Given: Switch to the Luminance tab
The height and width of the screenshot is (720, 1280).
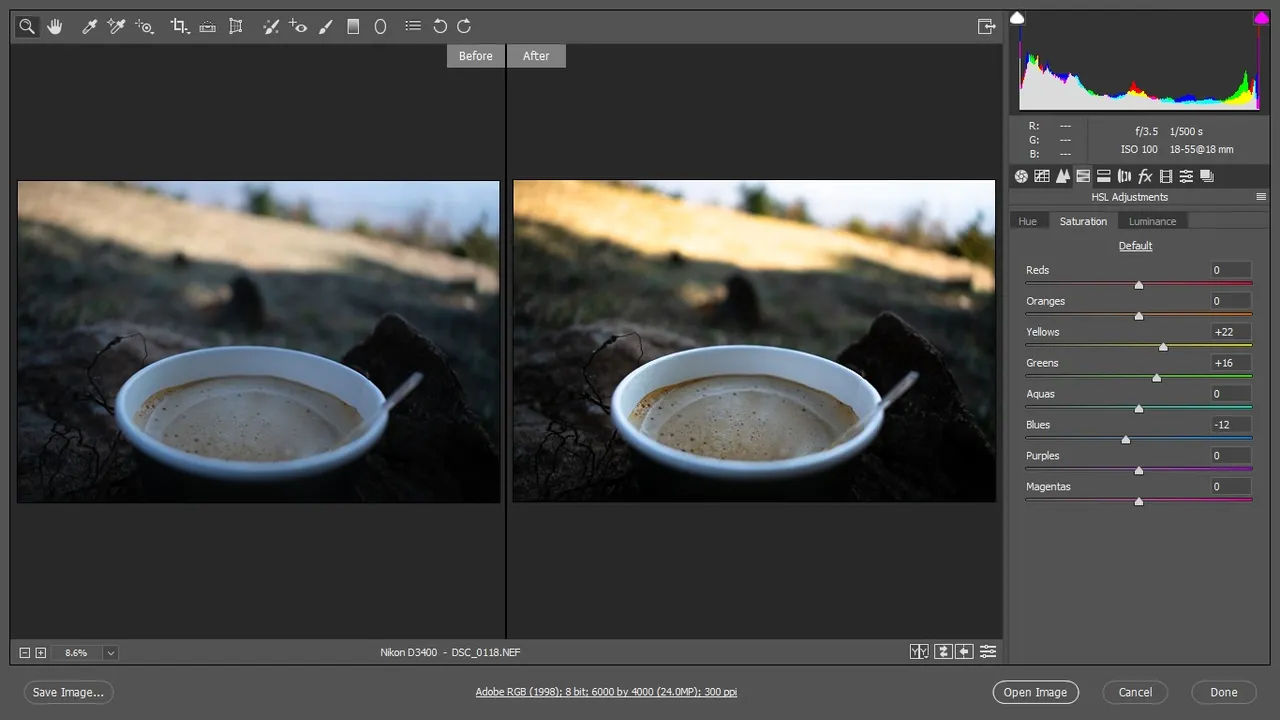Looking at the screenshot, I should click(x=1152, y=221).
